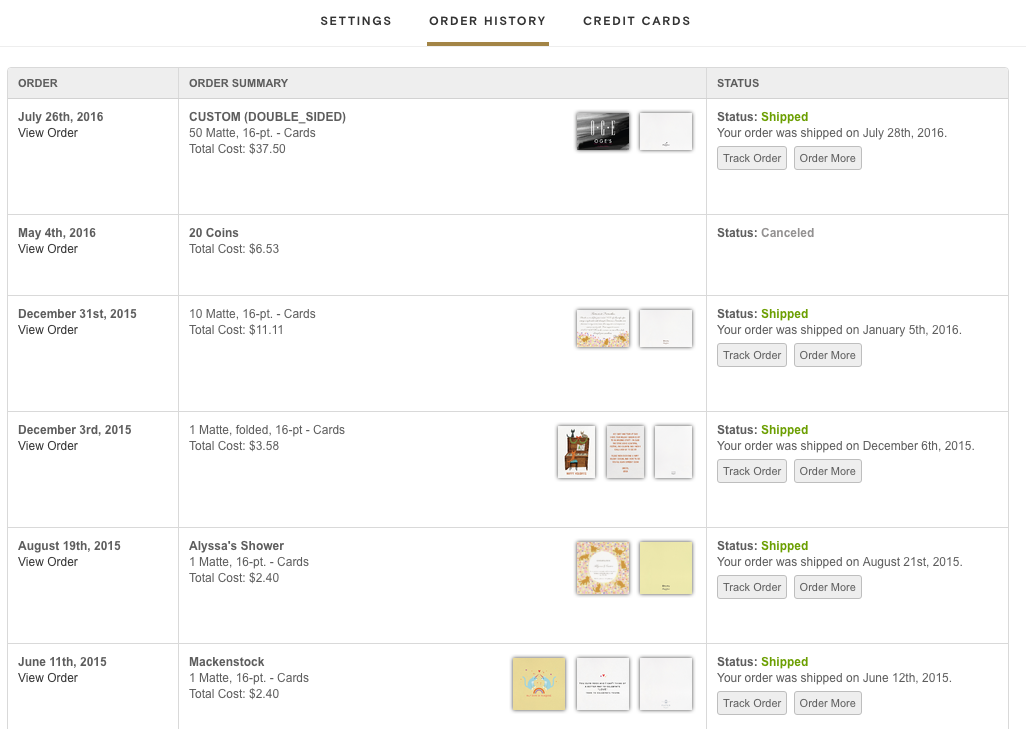Open the piano card inside-text thumbnail
This screenshot has height=729, width=1026.
coord(625,452)
